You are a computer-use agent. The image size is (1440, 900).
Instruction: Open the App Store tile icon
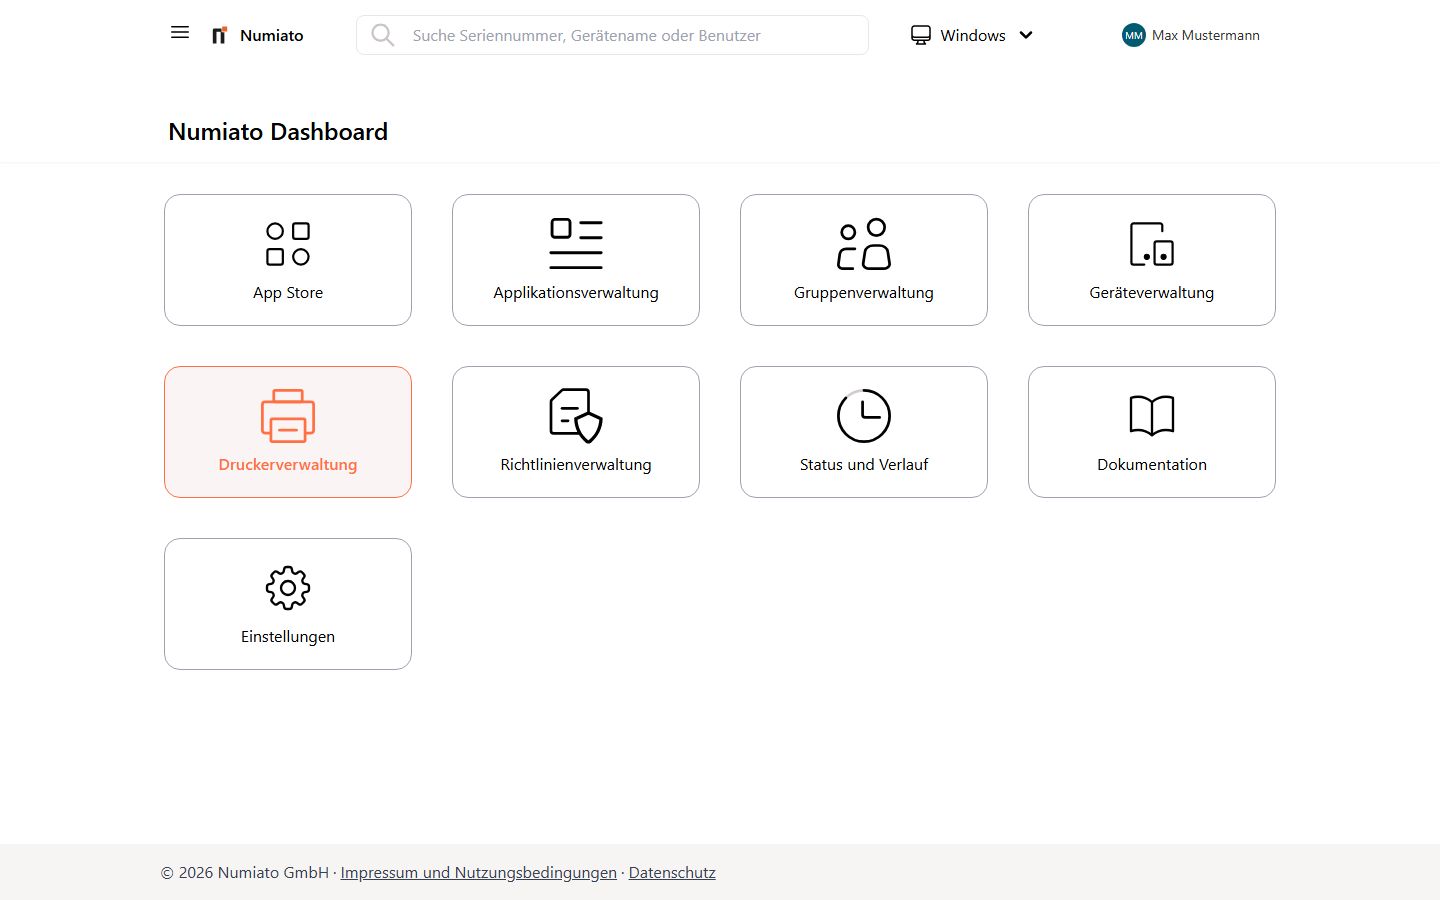click(288, 244)
